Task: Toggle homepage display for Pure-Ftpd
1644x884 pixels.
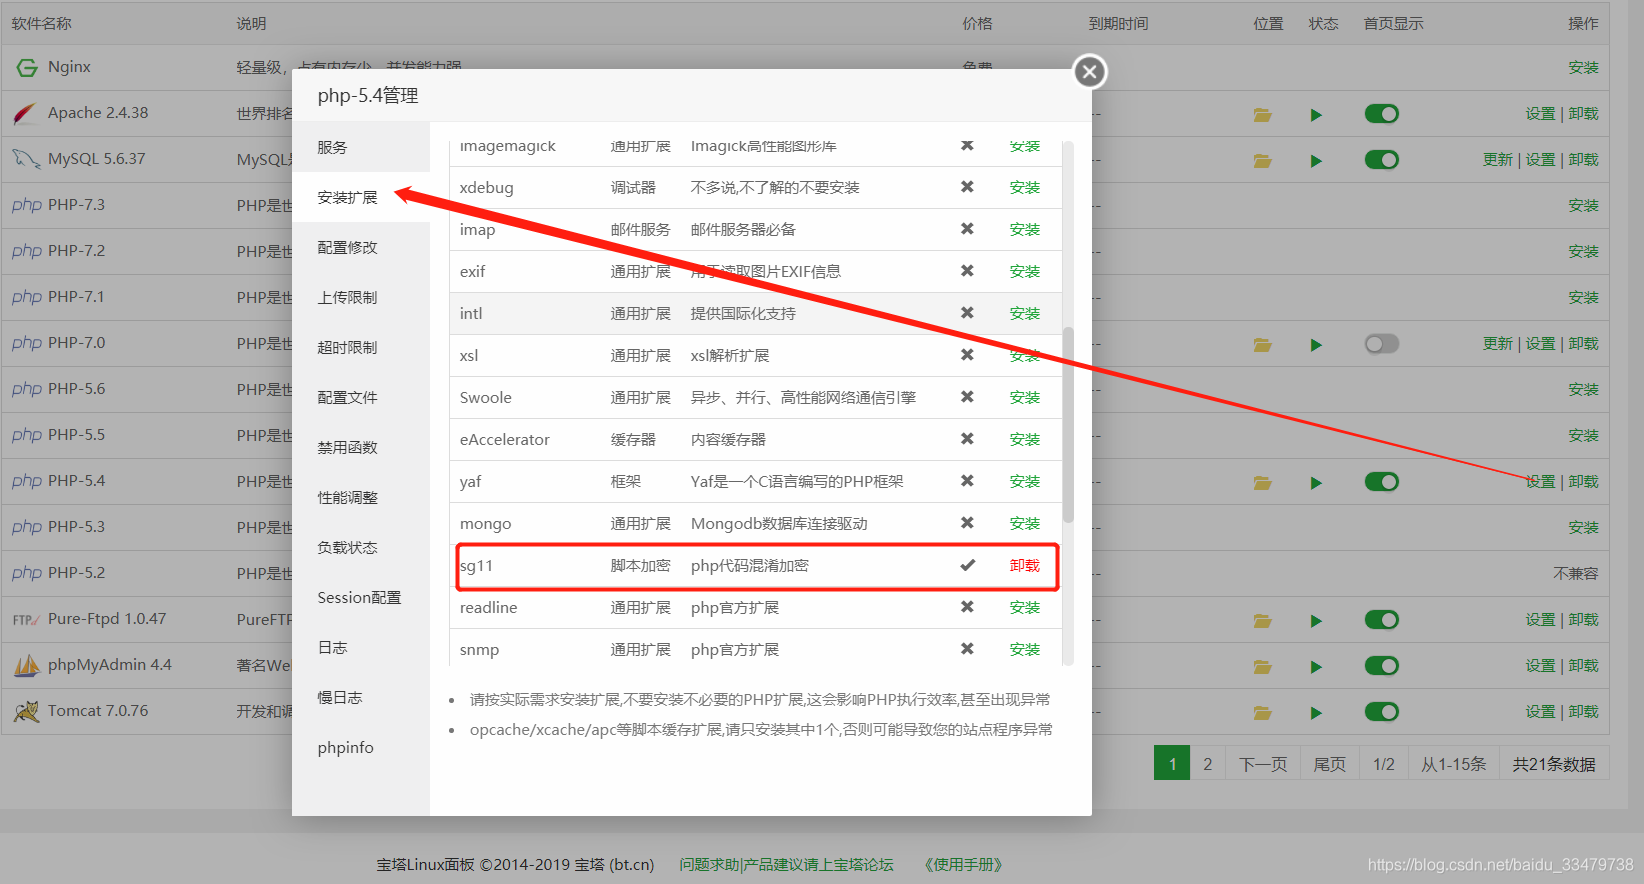Action: tap(1382, 620)
